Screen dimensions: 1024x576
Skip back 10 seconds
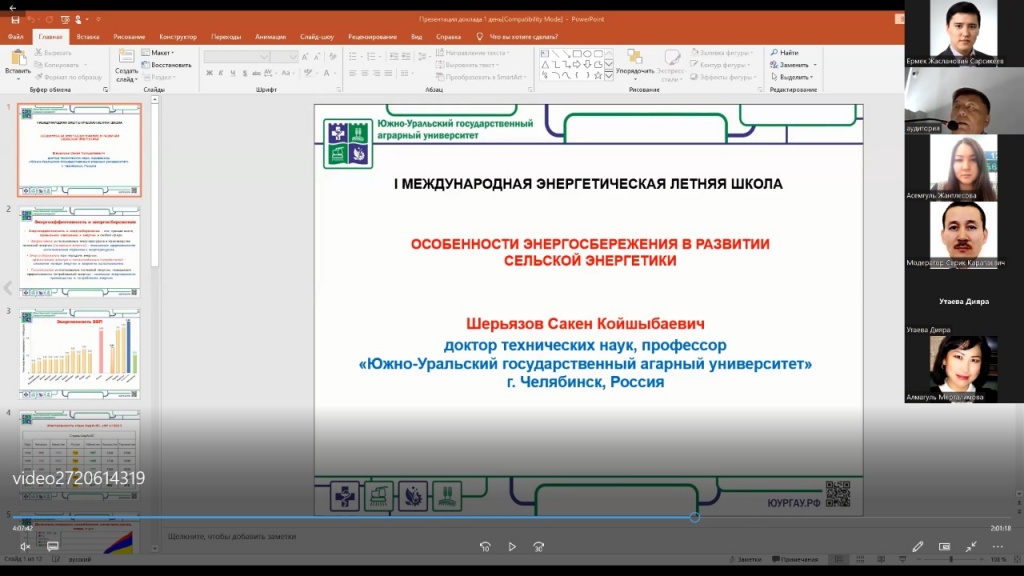(x=485, y=547)
